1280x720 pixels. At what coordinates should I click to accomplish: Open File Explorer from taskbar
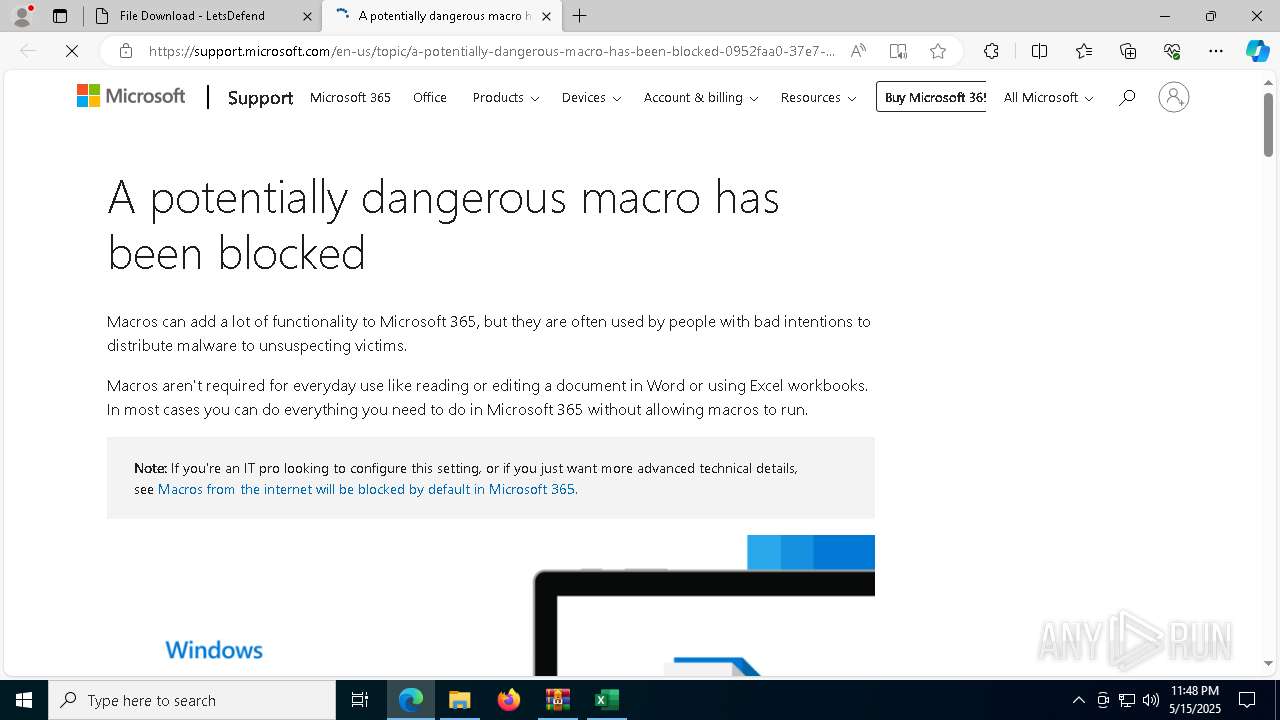(459, 700)
